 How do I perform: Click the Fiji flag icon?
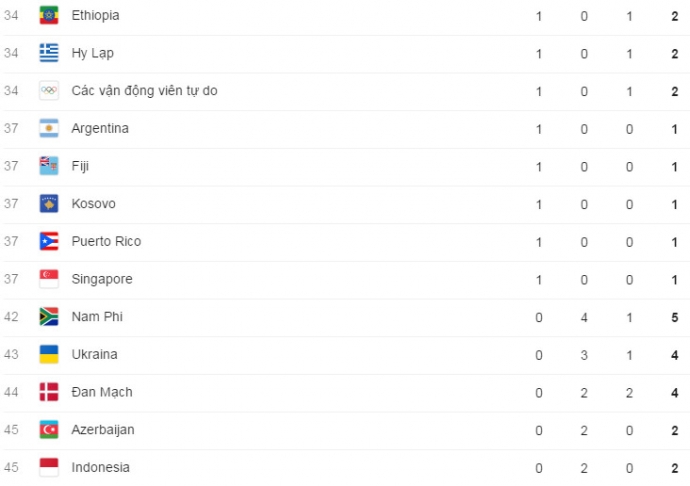click(48, 166)
